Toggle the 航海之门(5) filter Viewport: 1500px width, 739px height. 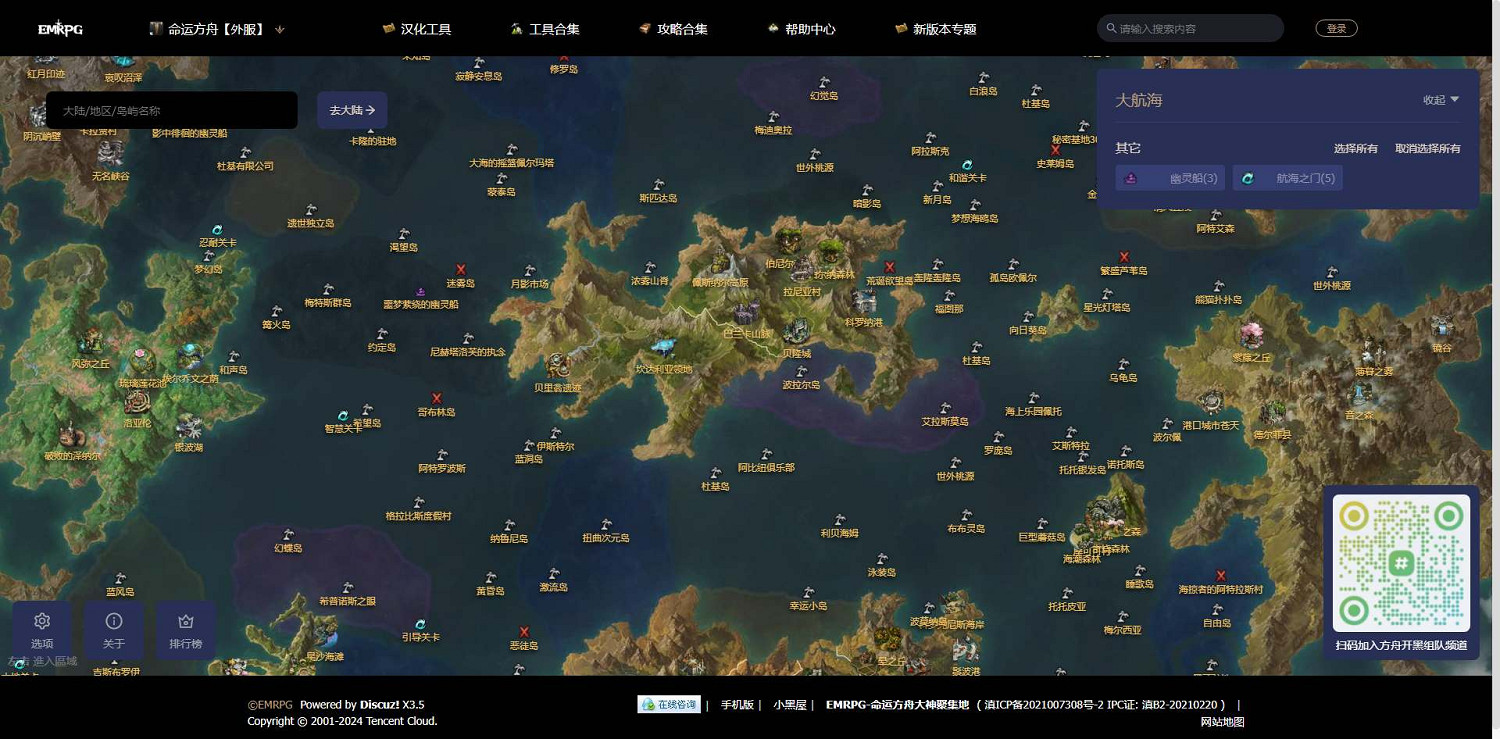(1287, 178)
